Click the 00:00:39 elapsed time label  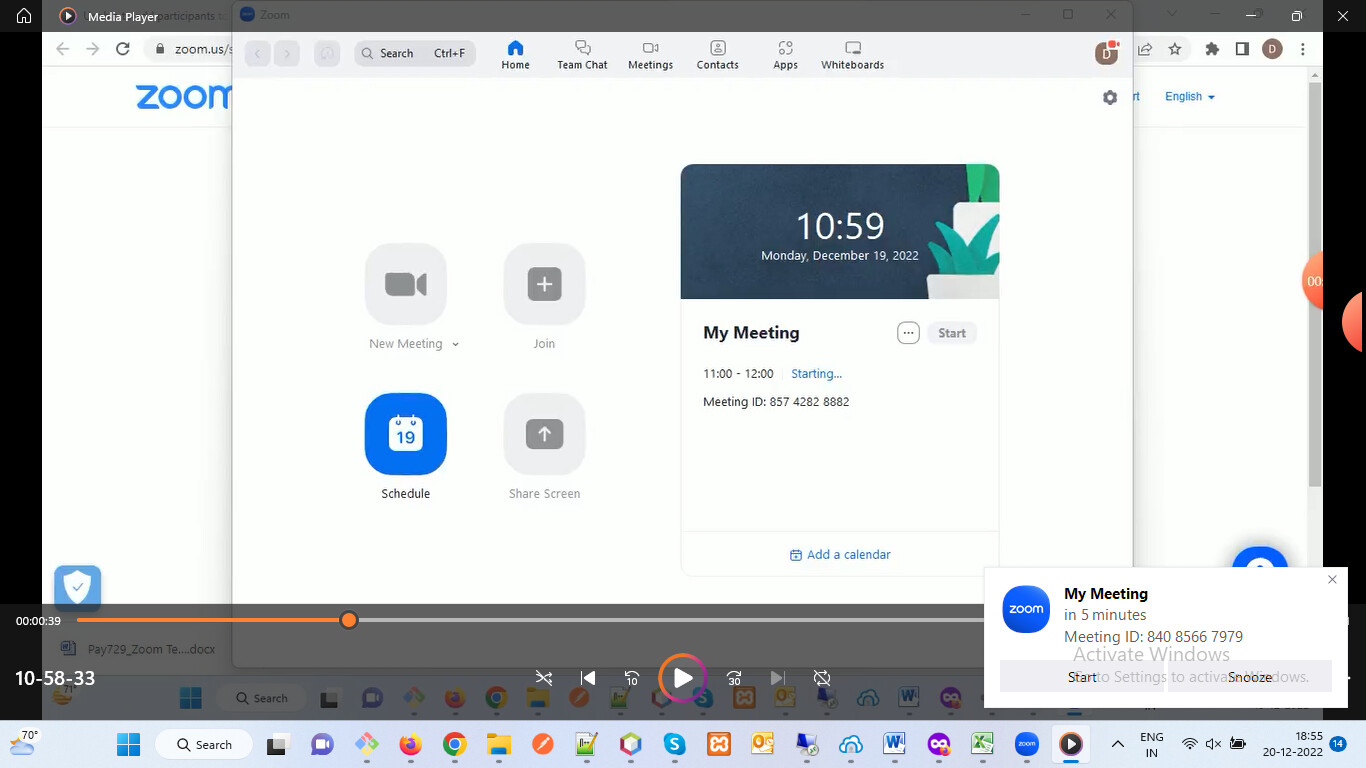click(x=38, y=621)
